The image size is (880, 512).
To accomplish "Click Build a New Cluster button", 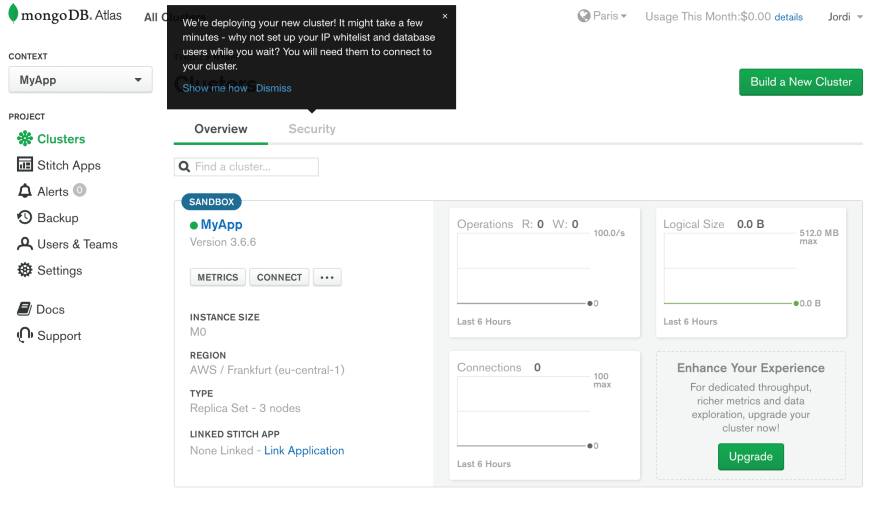I will coord(801,82).
